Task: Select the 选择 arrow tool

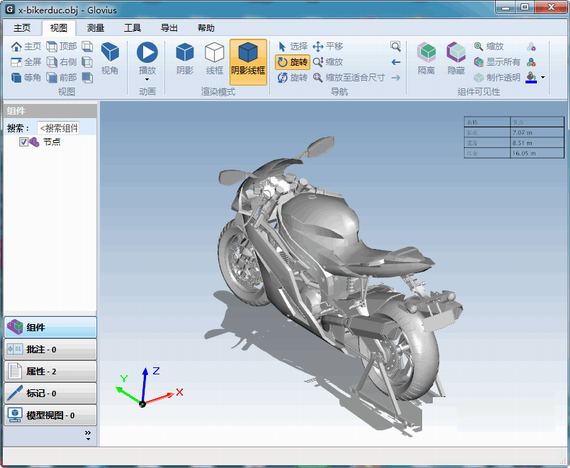Action: point(292,47)
